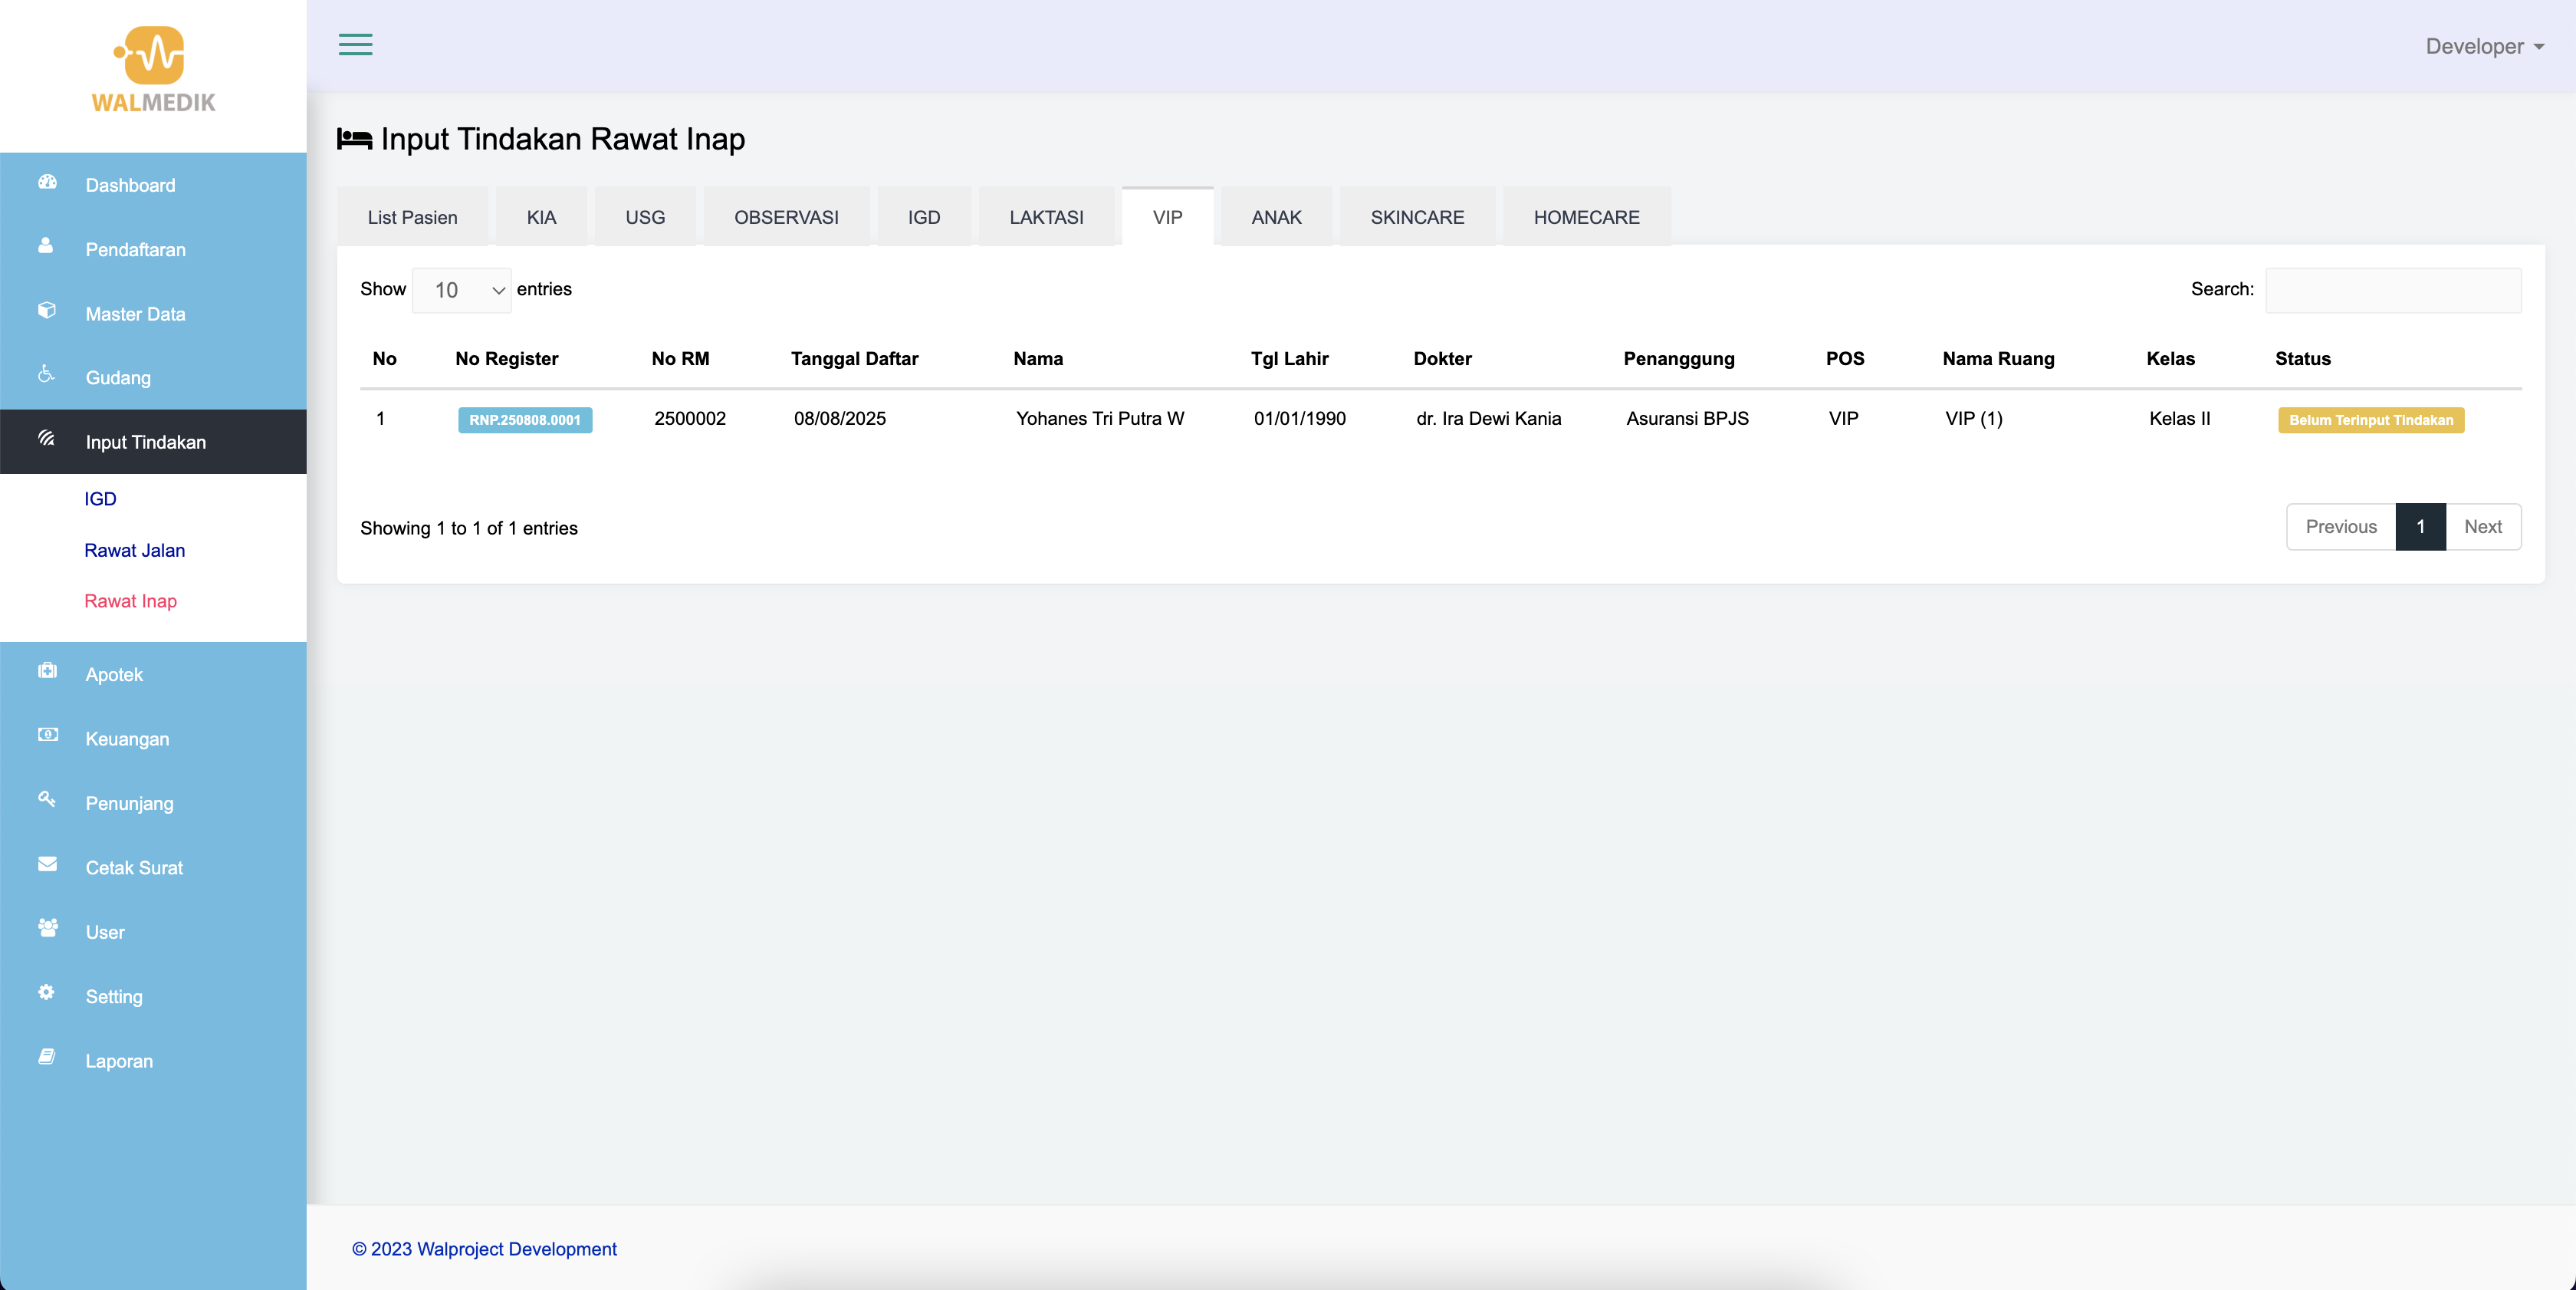Viewport: 2576px width, 1290px height.
Task: Focus the Search input field
Action: click(2393, 290)
